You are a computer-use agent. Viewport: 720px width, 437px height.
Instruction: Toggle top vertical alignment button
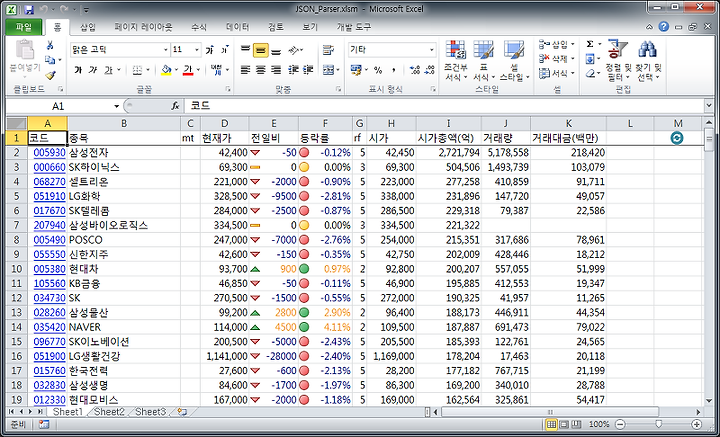(x=245, y=50)
